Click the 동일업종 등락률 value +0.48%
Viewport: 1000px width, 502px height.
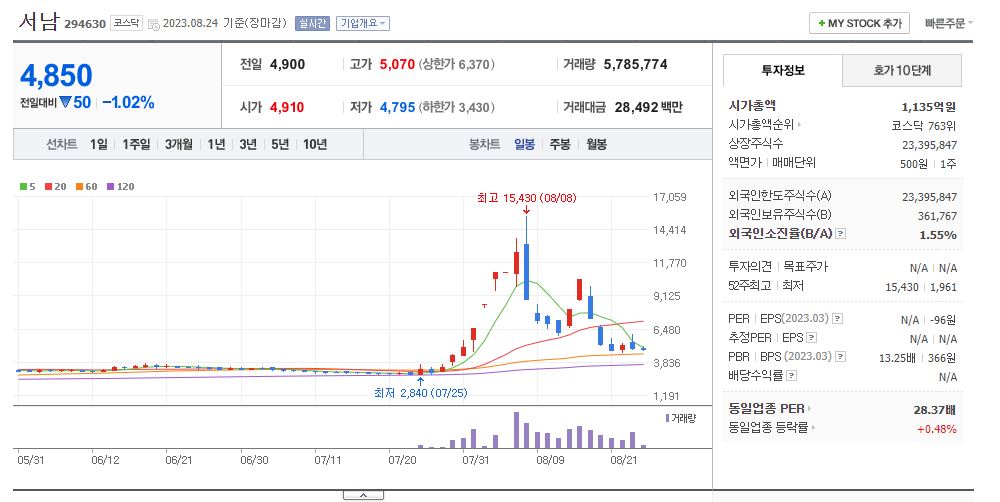(x=937, y=429)
